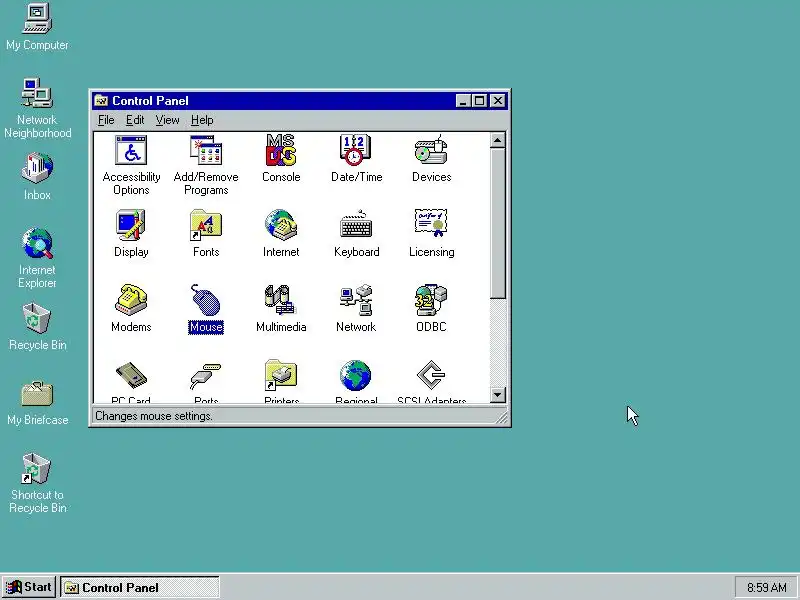Click the scrollbar down arrow

pyautogui.click(x=497, y=394)
